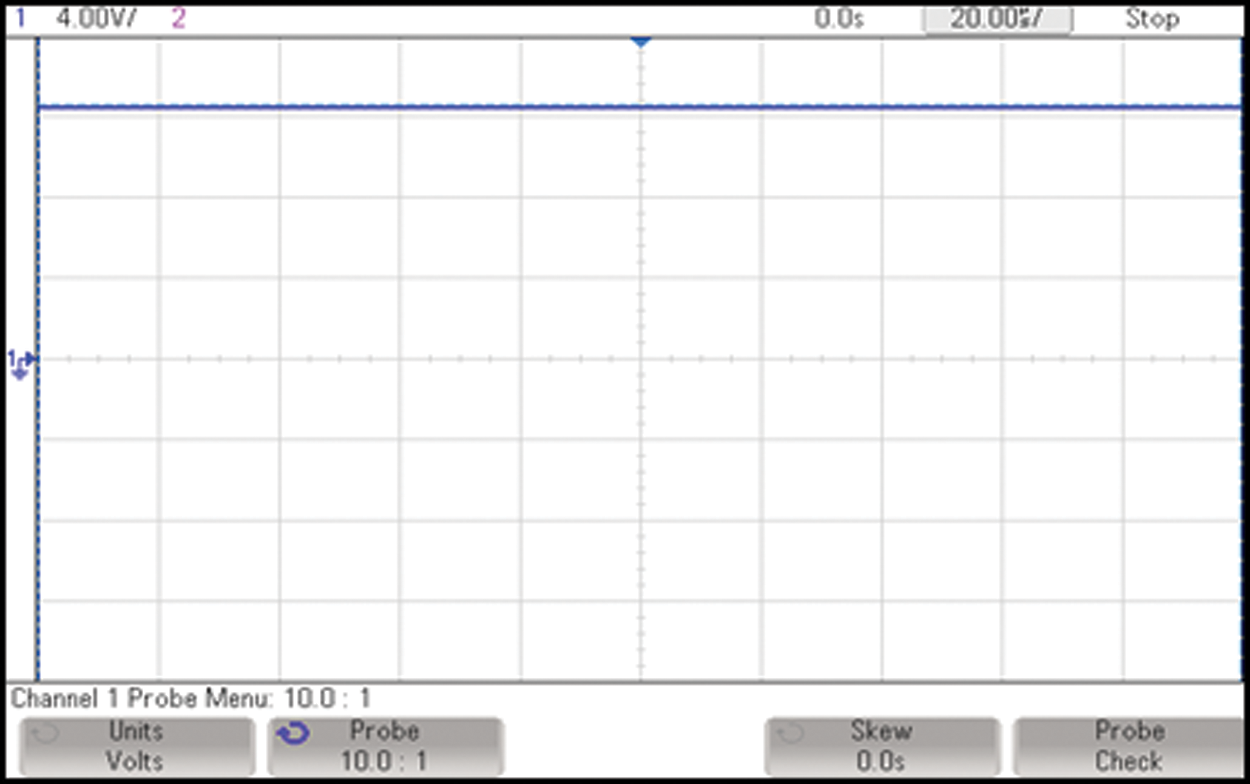Screen dimensions: 1250x784
Task: Click the empty softkey slot between Probe and Skew
Action: (x=634, y=746)
